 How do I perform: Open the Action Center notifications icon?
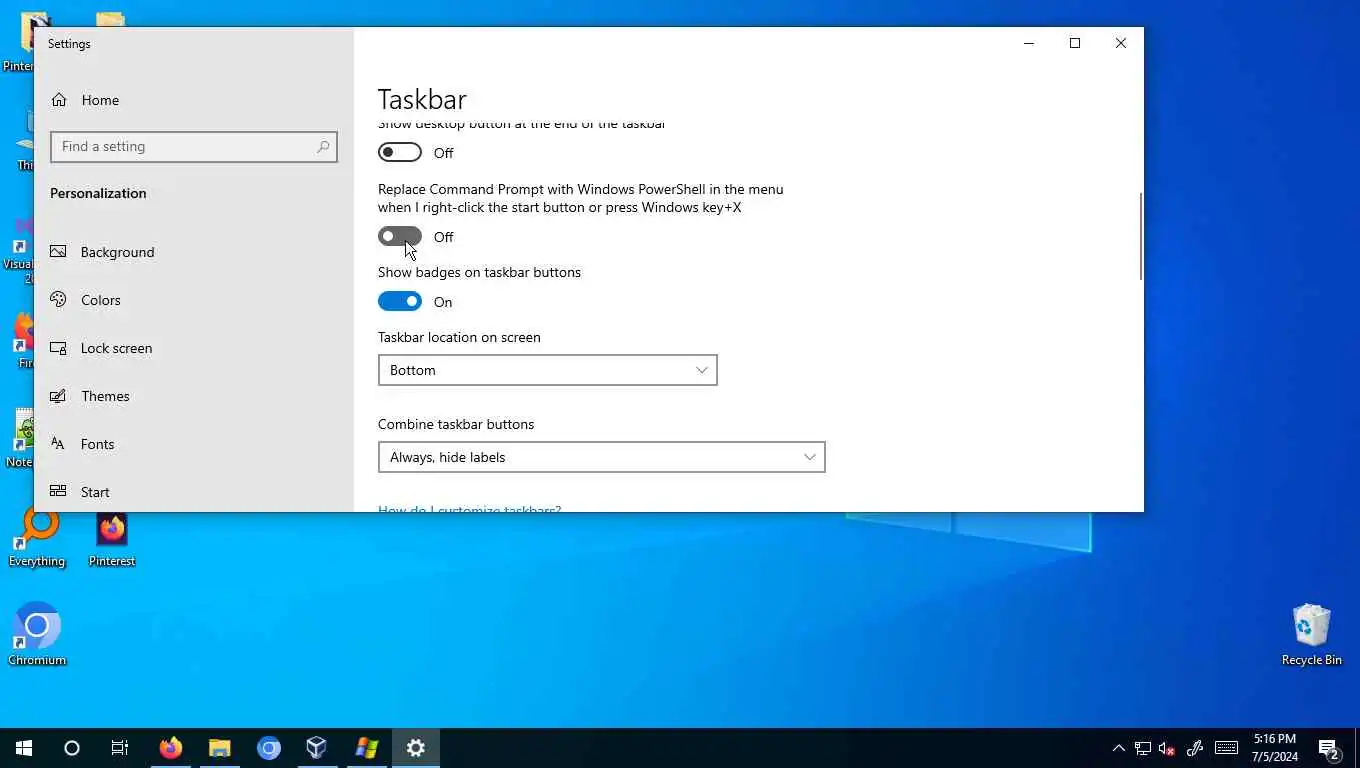tap(1330, 748)
